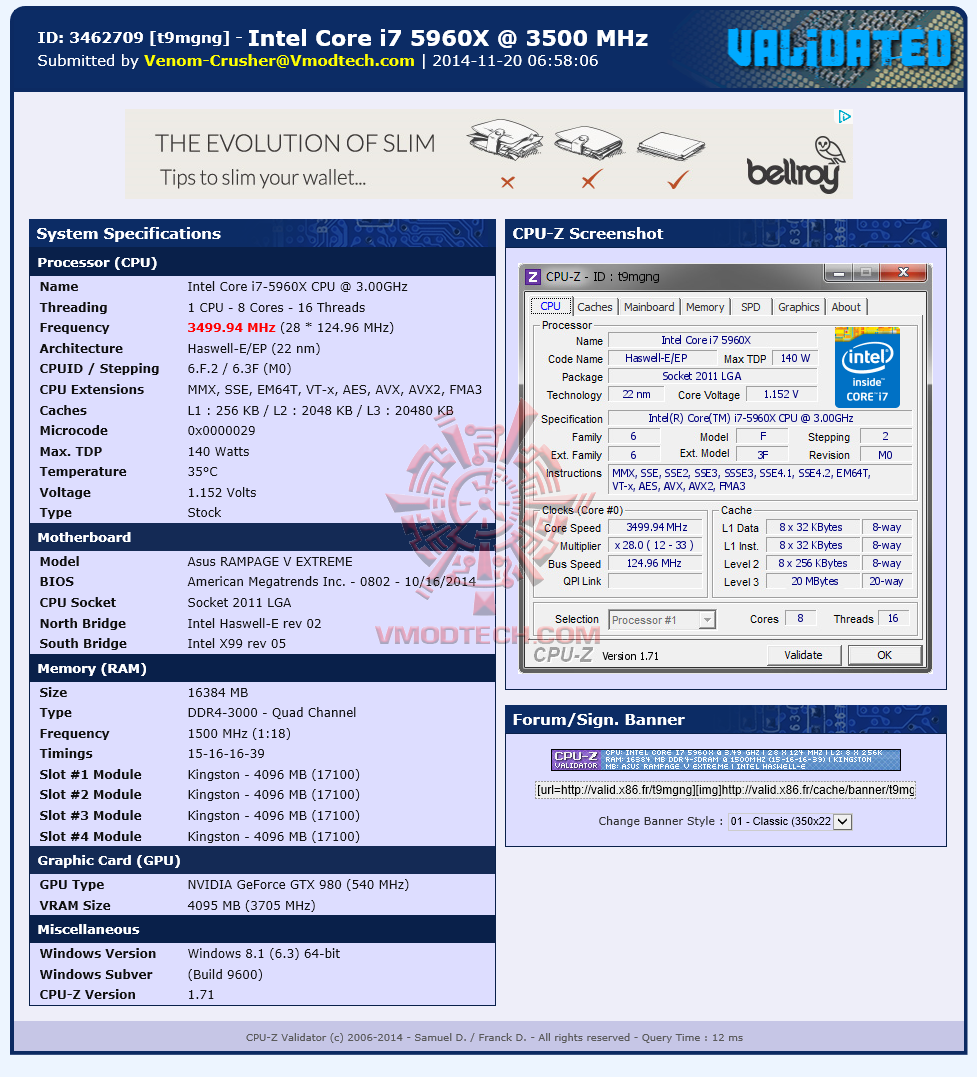This screenshot has height=1077, width=977.
Task: Click the South Bridge Intel X99 rev 05
Action: 236,644
